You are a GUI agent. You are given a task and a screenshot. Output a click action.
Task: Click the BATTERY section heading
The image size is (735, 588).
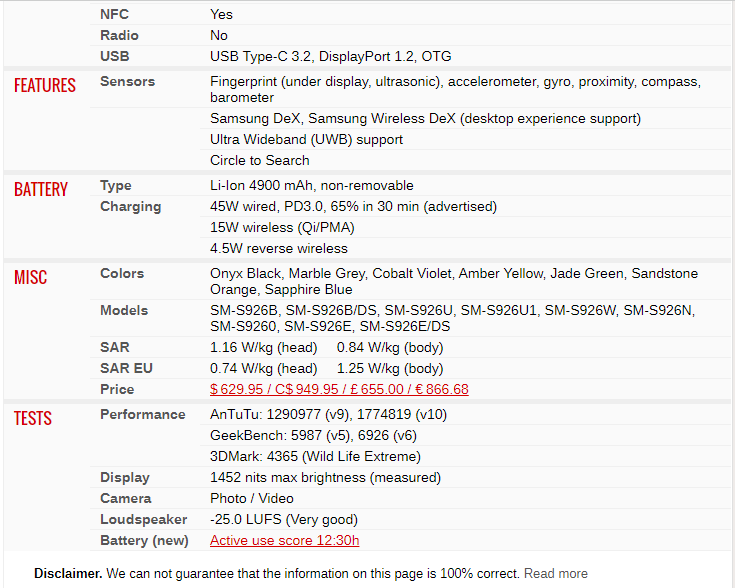pos(41,189)
